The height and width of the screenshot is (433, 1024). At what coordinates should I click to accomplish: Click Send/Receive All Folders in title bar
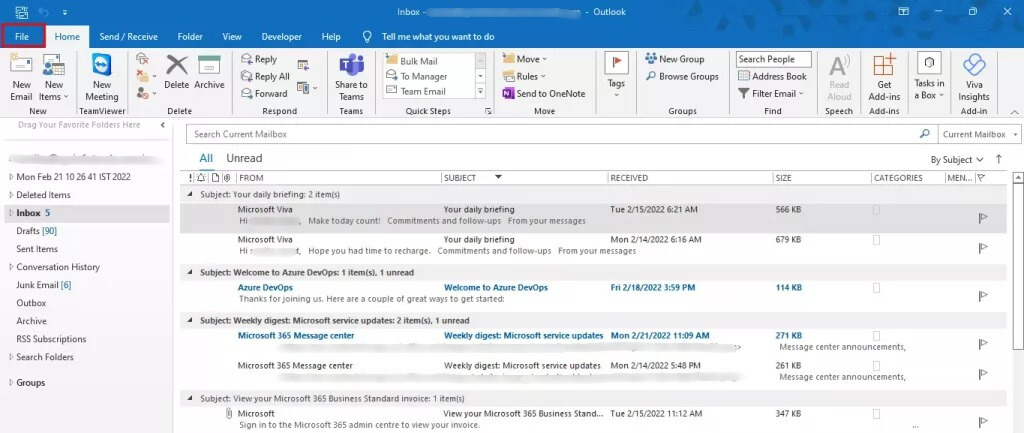click(22, 12)
